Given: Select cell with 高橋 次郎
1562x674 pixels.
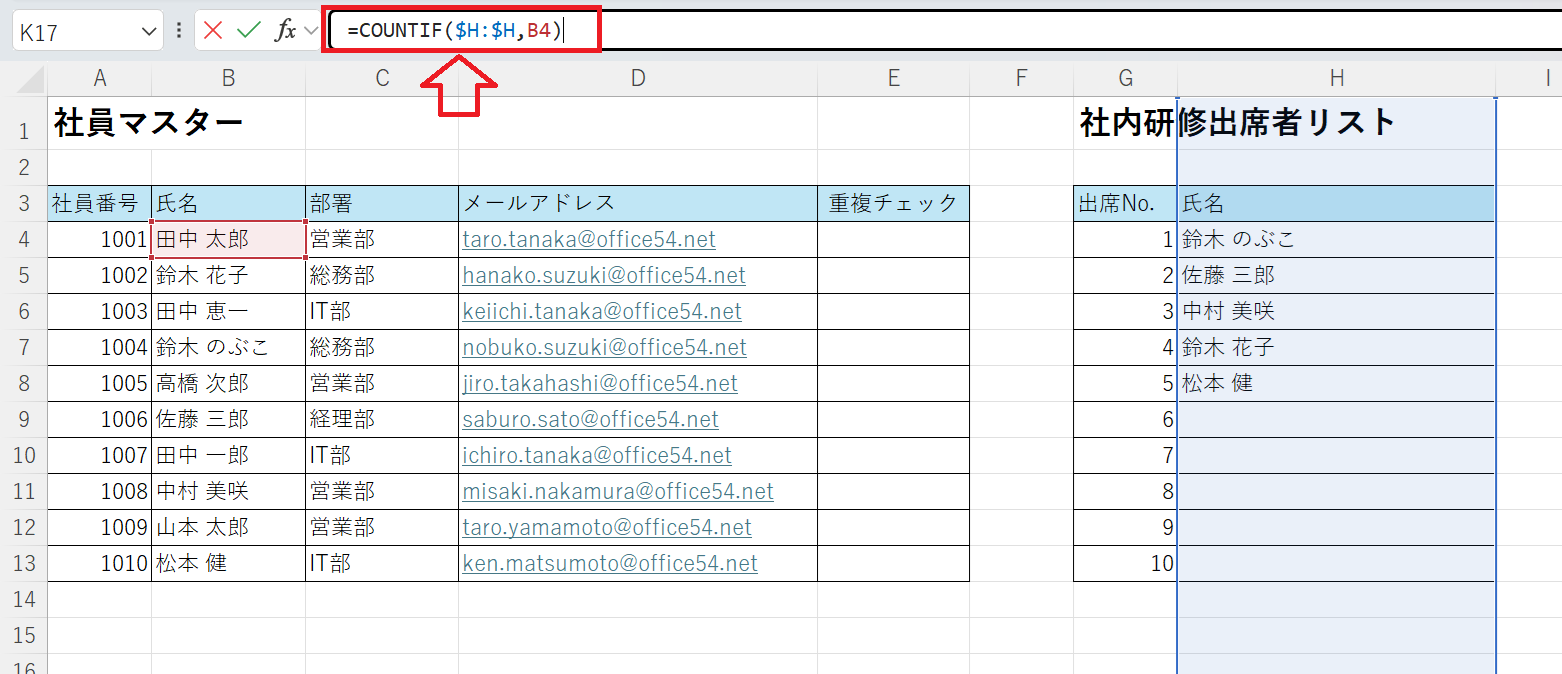Looking at the screenshot, I should point(229,383).
